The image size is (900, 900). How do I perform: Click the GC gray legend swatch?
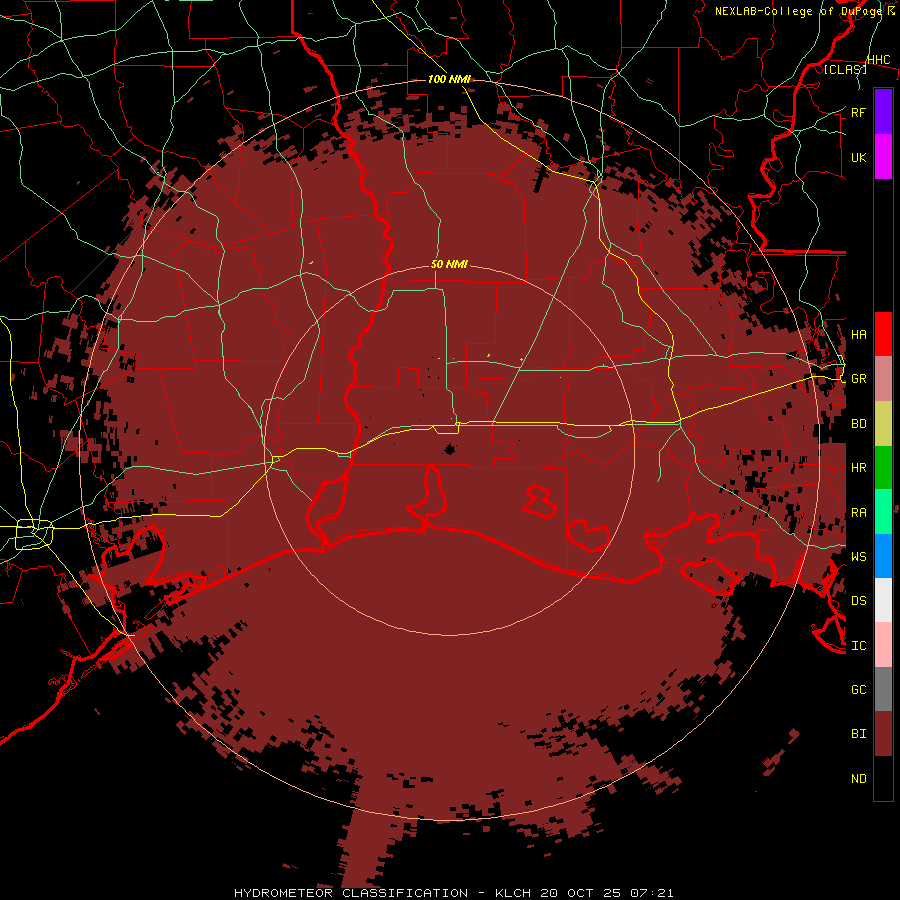883,689
